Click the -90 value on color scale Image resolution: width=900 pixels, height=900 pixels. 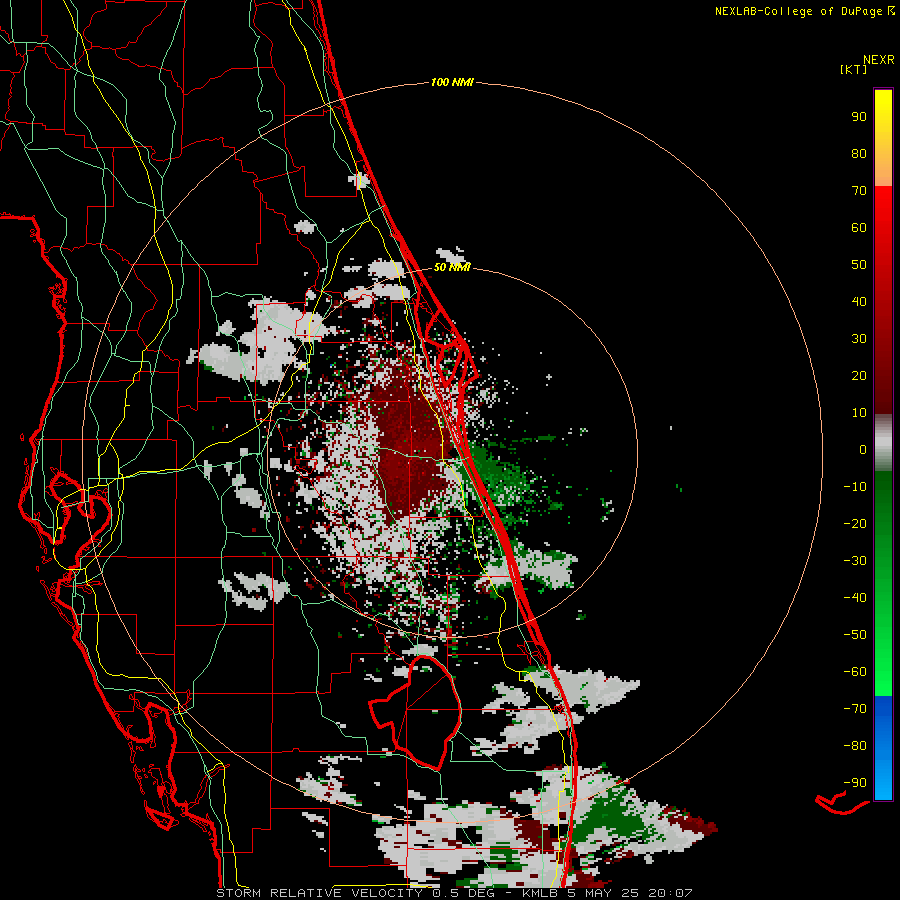point(855,782)
